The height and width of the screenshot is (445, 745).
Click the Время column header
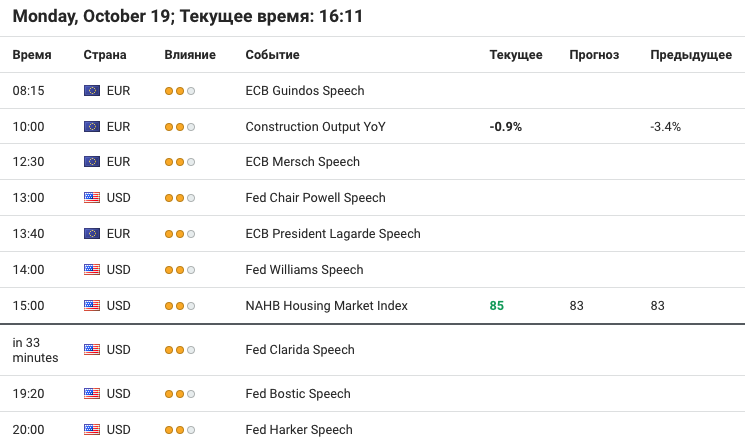[32, 55]
